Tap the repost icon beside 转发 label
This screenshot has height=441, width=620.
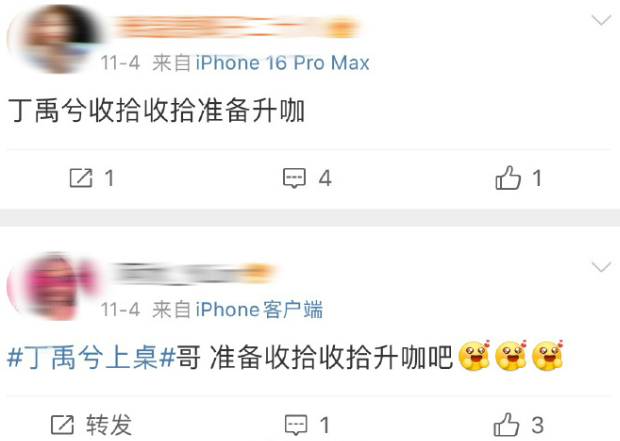[62, 425]
